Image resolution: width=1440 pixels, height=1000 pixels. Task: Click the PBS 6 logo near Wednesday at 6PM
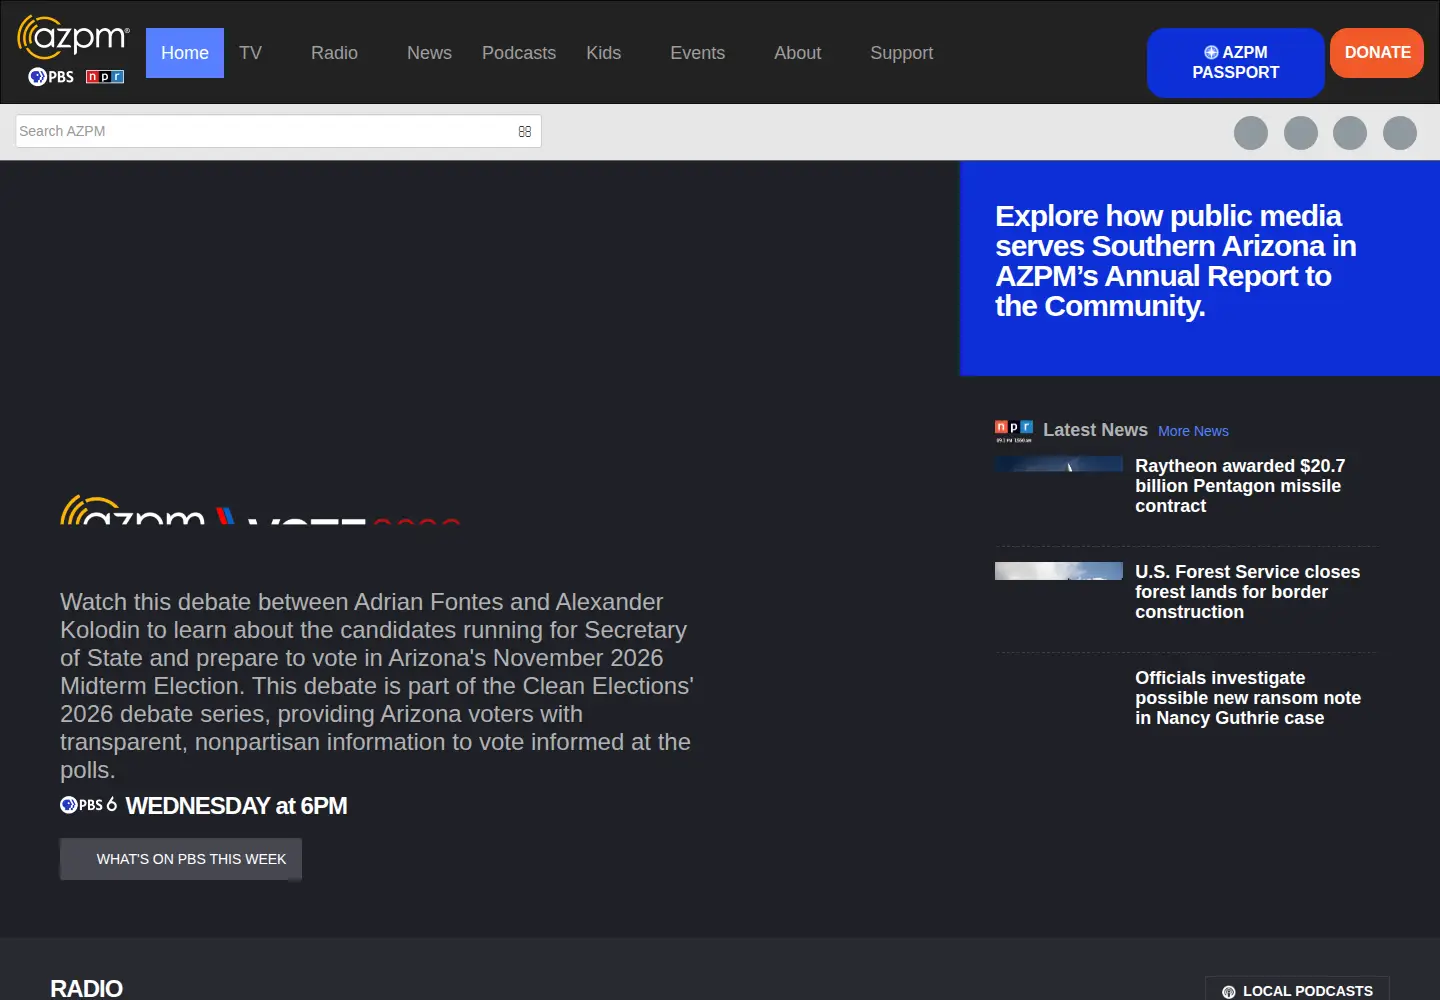88,805
